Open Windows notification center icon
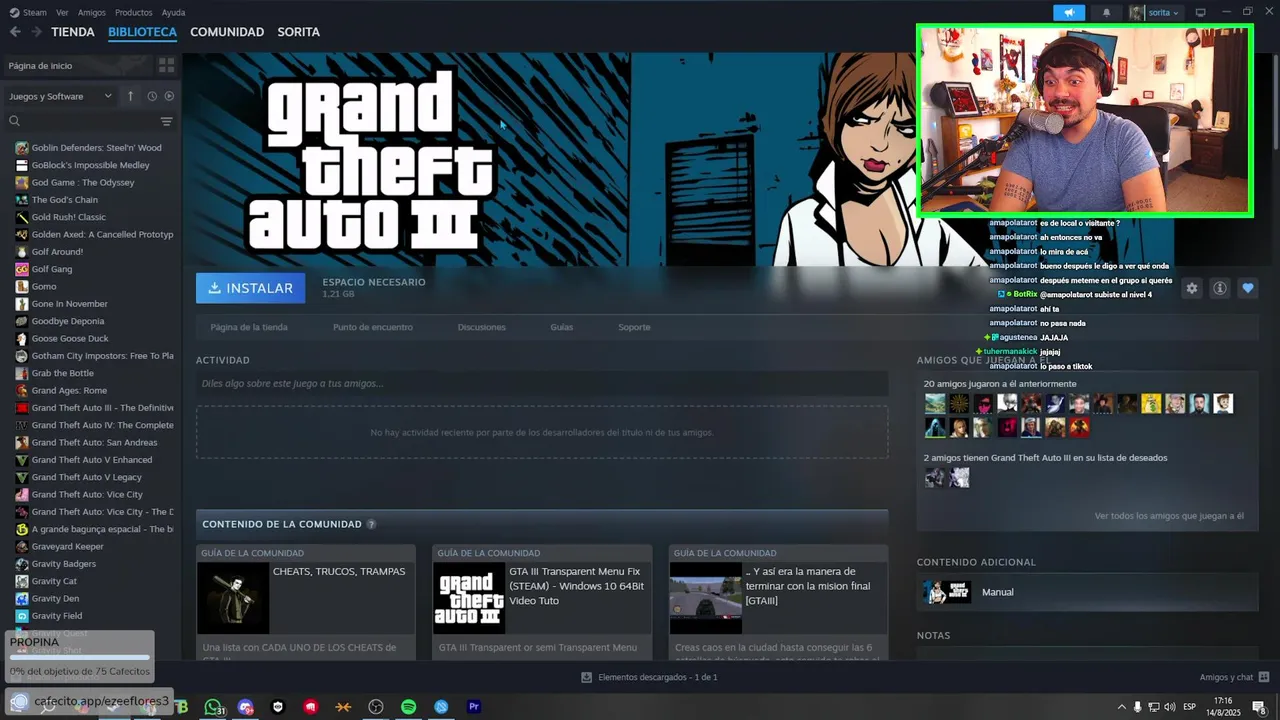 point(1259,707)
